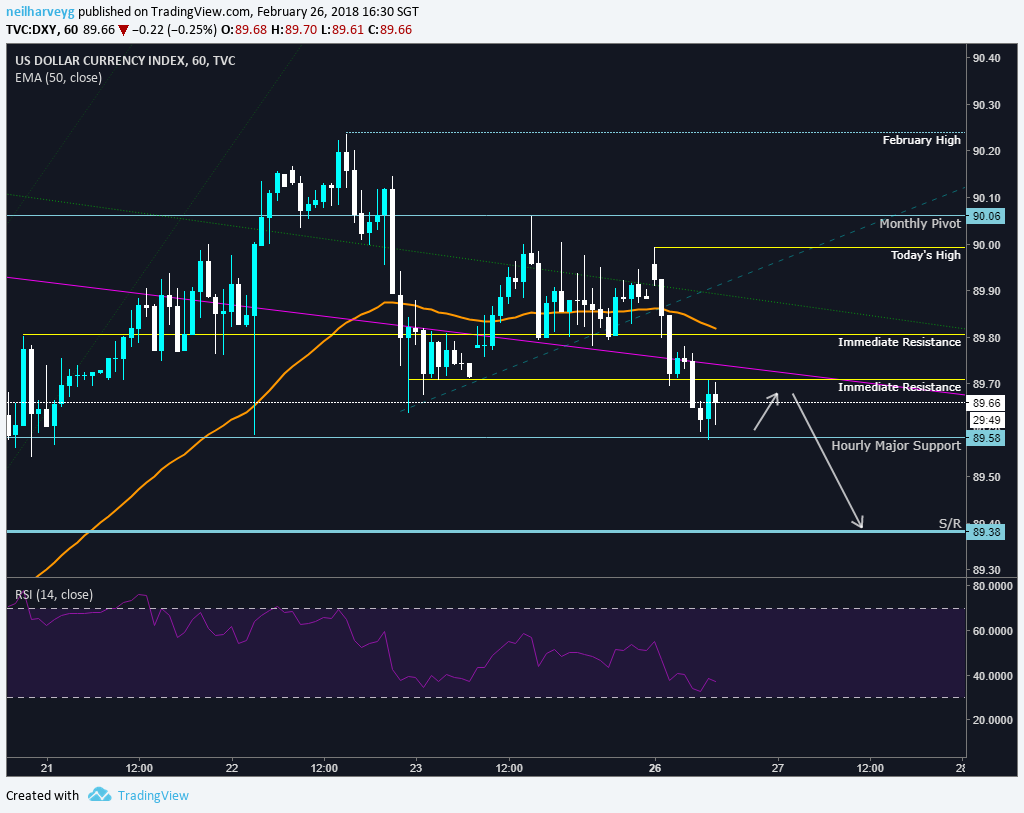Select the RSI (14, close) indicator label
1024x813 pixels.
[x=54, y=594]
